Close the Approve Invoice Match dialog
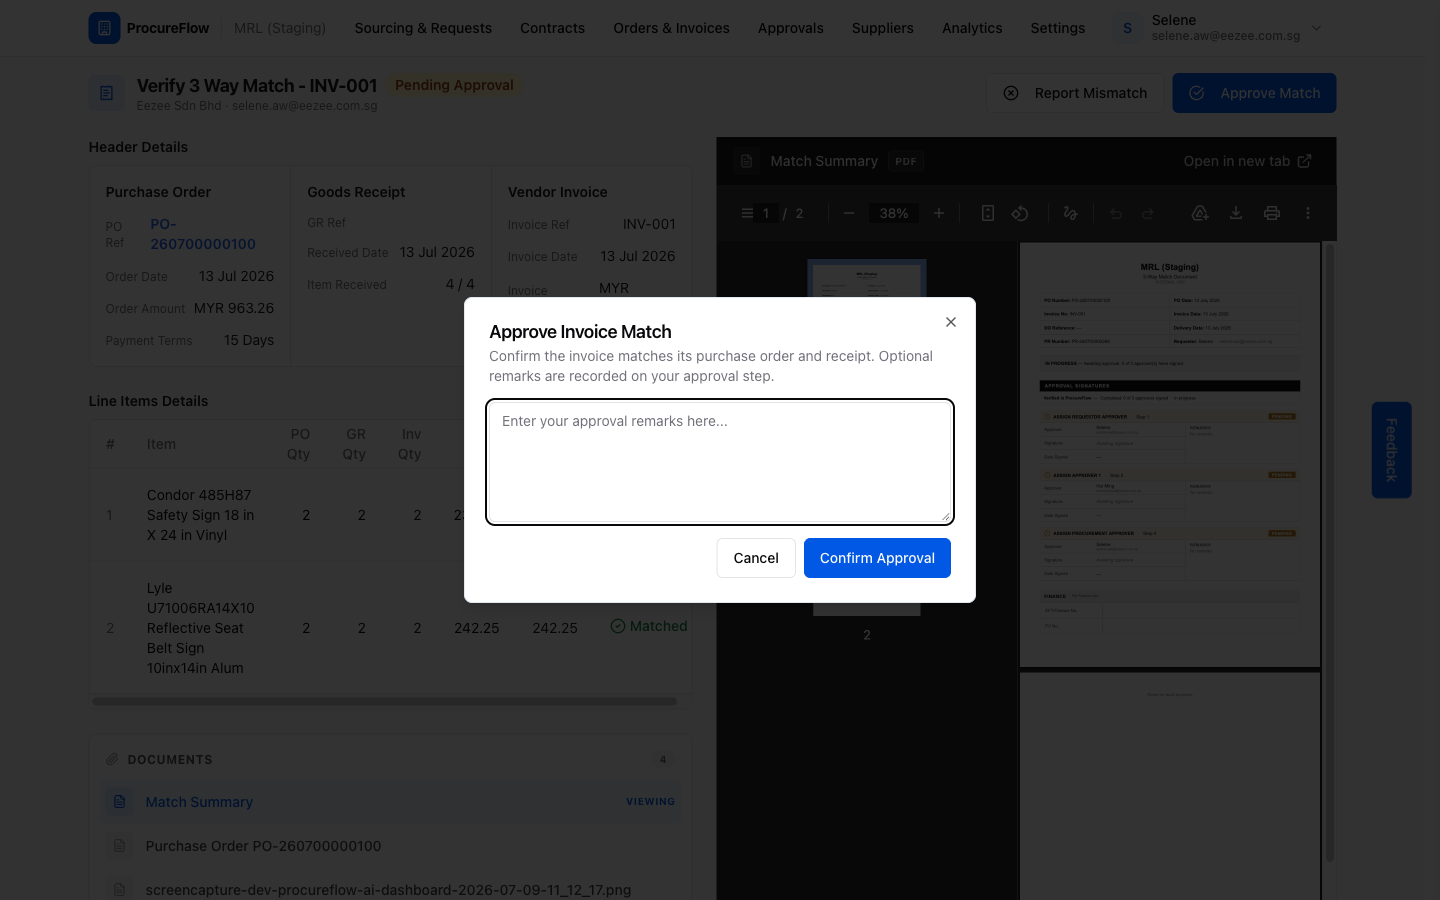Image resolution: width=1440 pixels, height=900 pixels. [x=951, y=322]
